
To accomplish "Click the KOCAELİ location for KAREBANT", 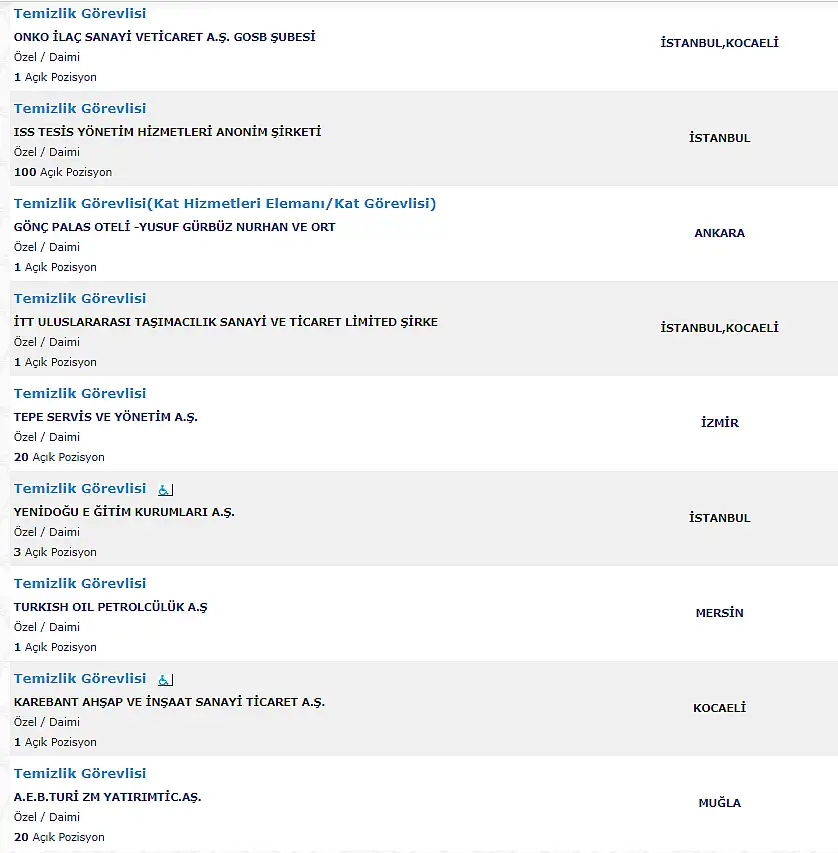I will [x=719, y=708].
